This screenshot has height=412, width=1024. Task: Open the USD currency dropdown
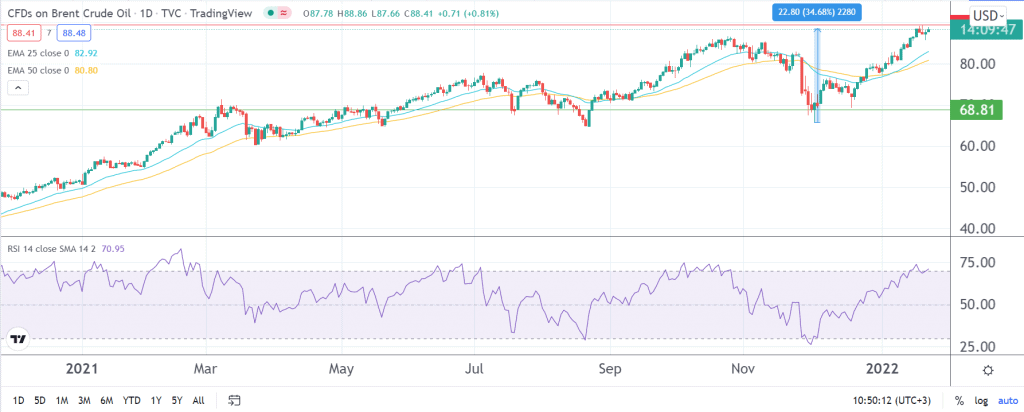[989, 16]
